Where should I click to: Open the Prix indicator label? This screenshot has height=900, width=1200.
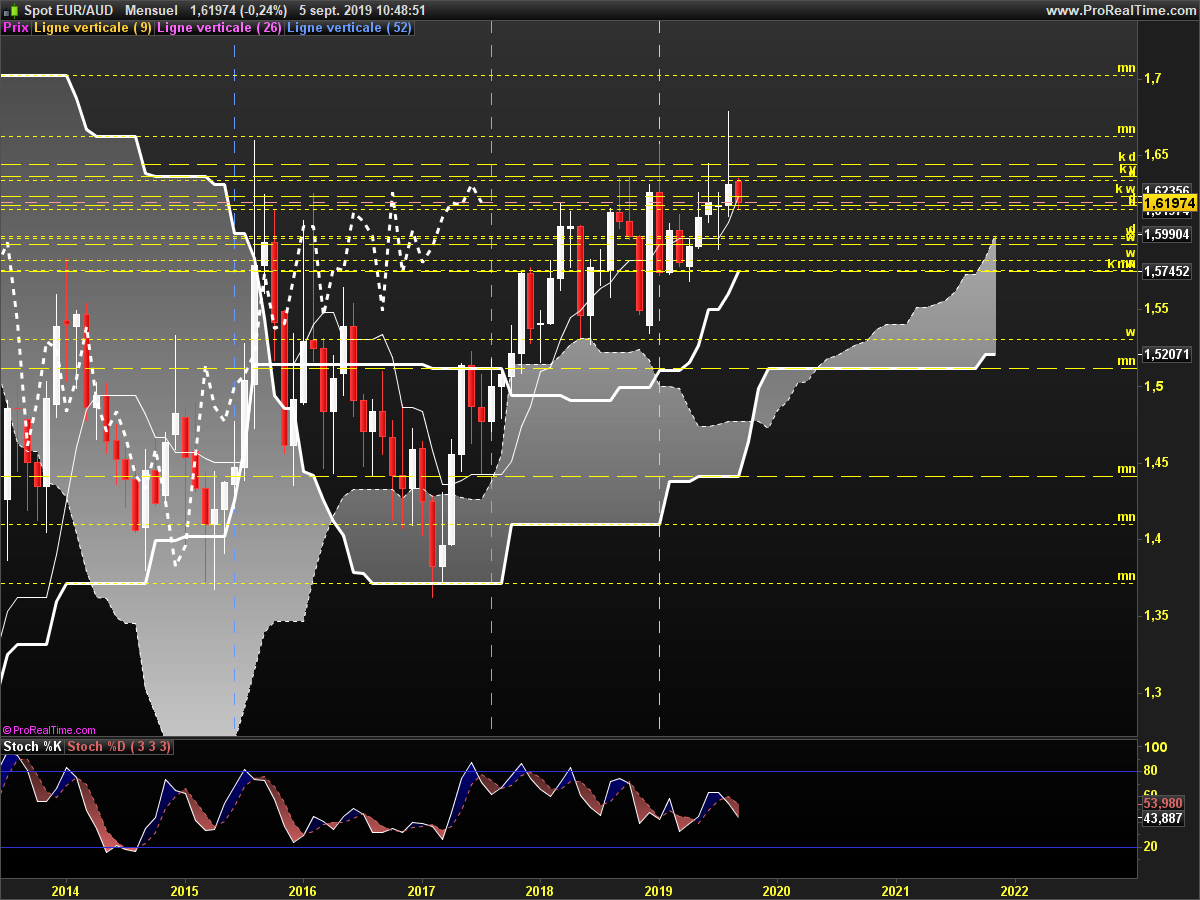pyautogui.click(x=16, y=28)
